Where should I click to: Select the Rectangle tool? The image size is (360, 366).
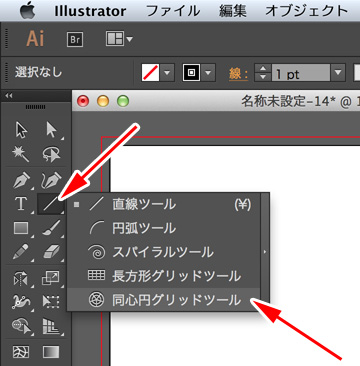tap(21, 228)
